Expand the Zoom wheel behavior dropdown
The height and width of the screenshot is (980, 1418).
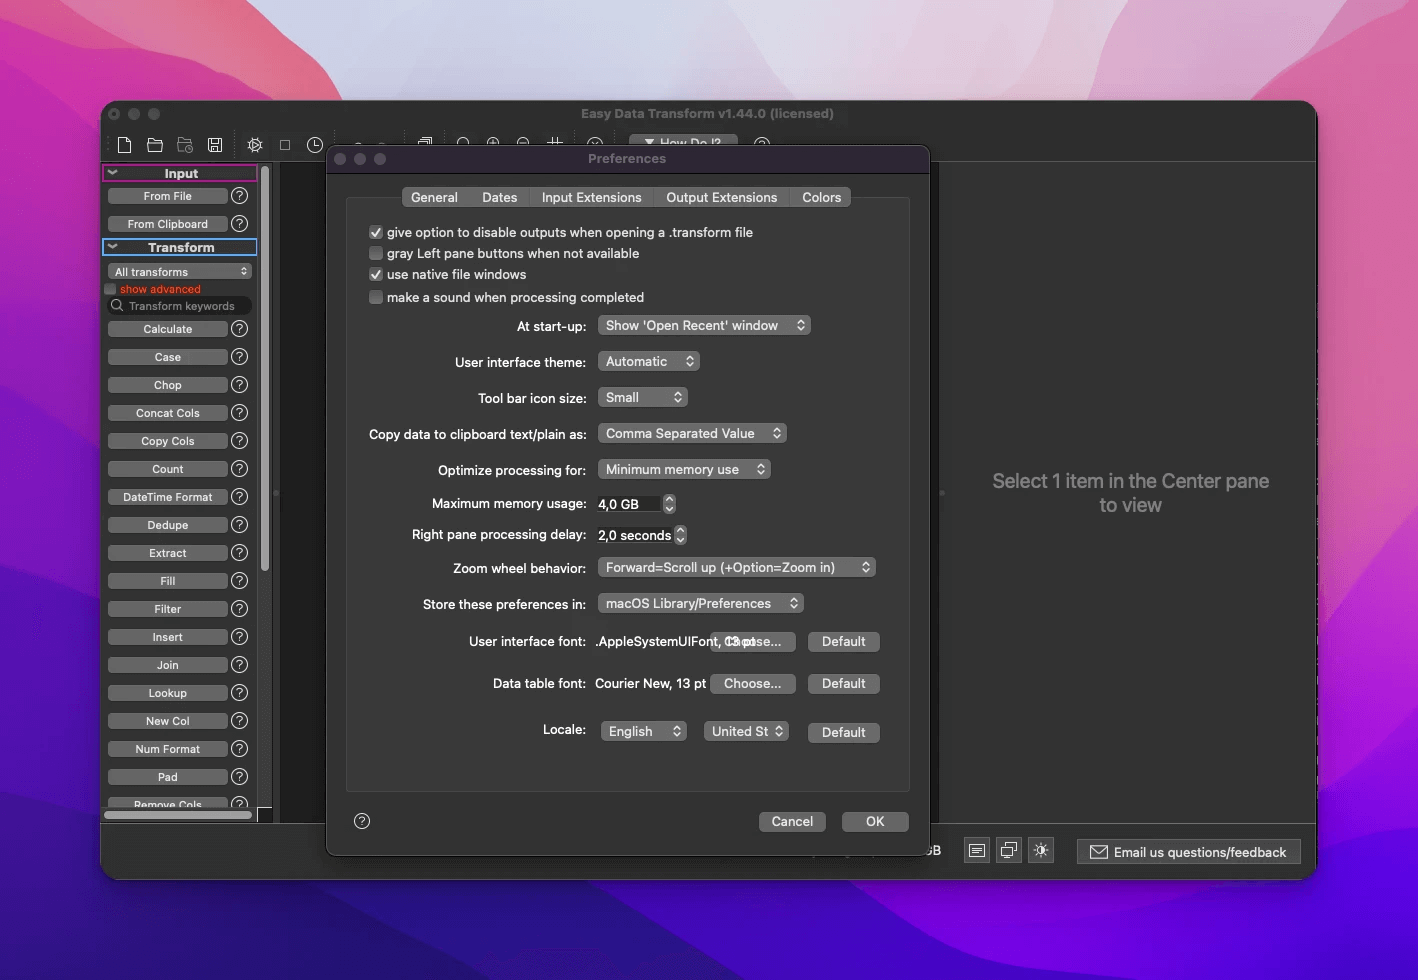point(736,568)
